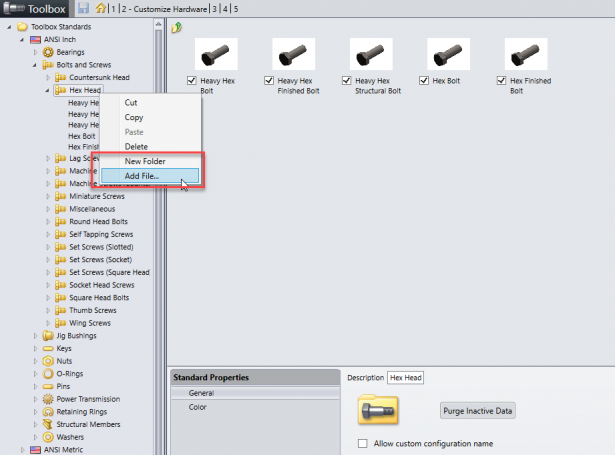
Task: Select the Pins icon
Action: [x=48, y=386]
